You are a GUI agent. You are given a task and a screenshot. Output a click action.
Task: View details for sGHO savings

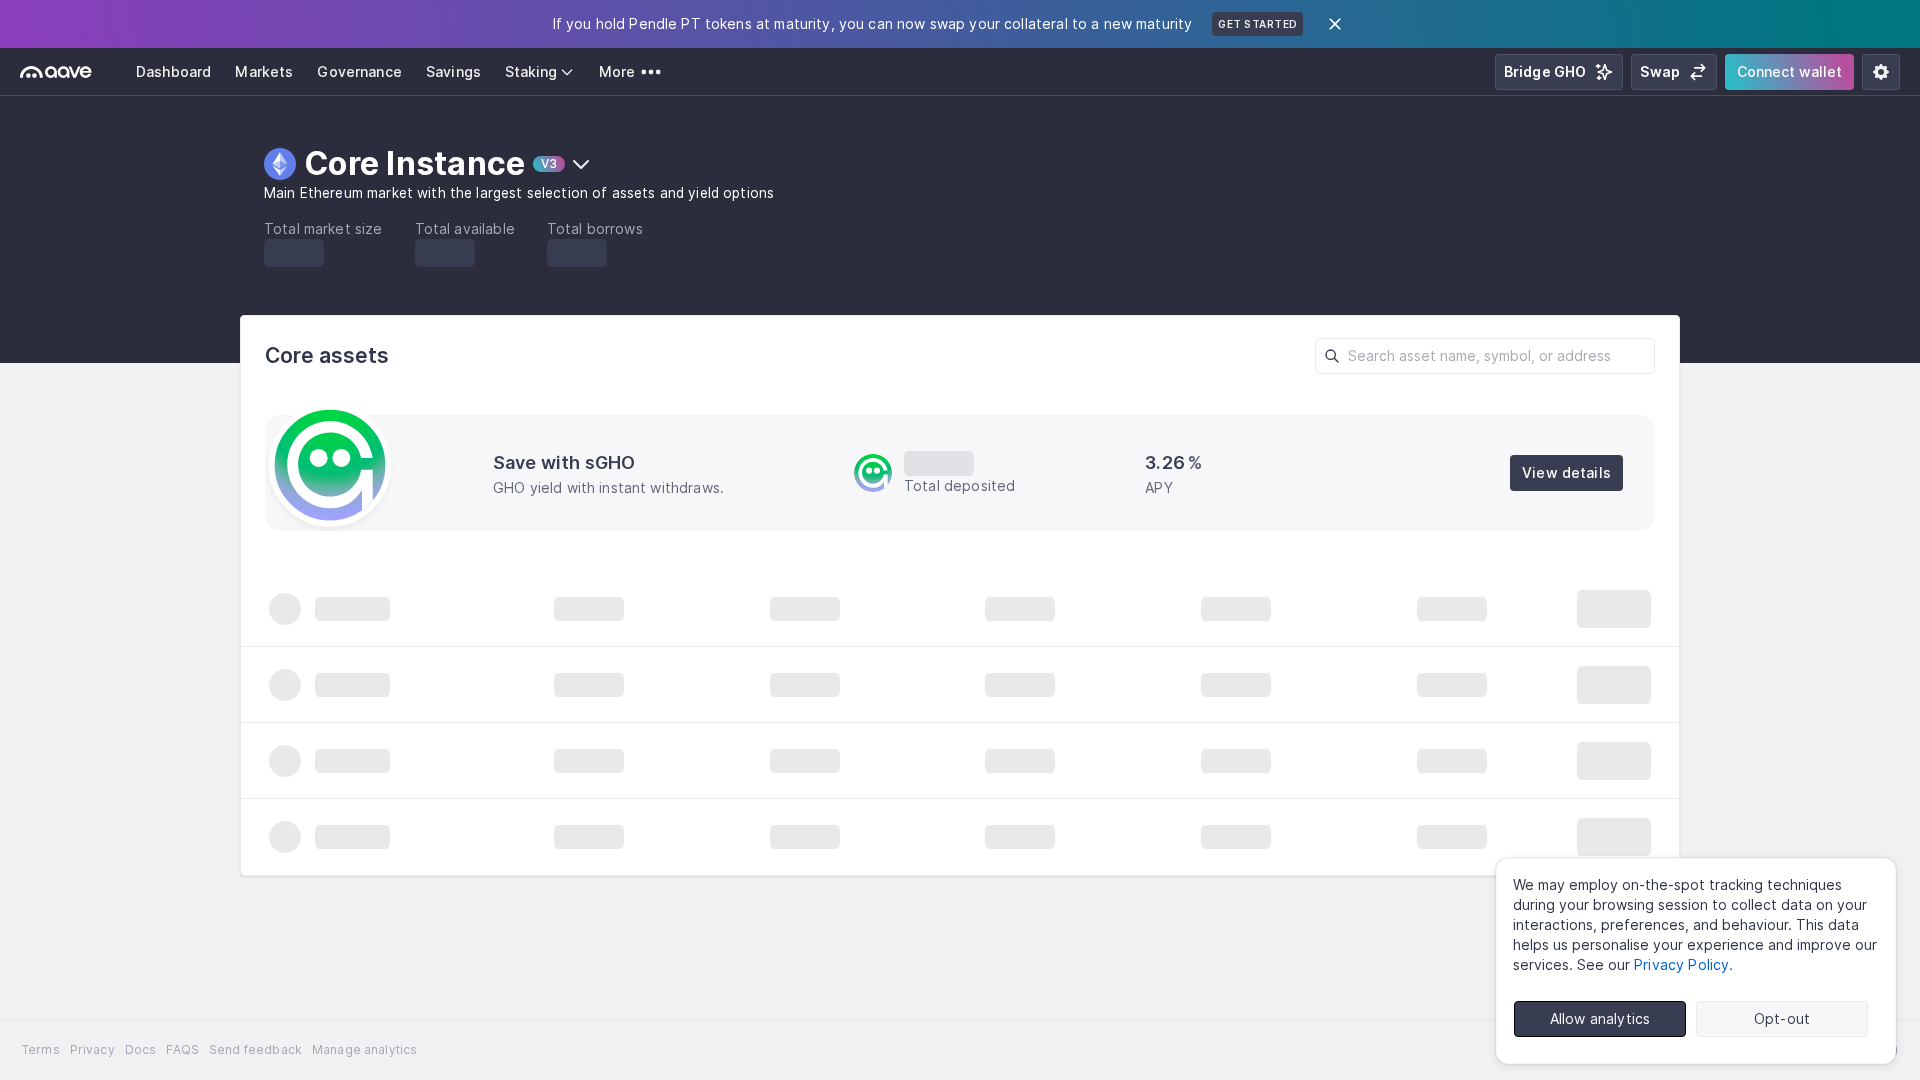1566,473
